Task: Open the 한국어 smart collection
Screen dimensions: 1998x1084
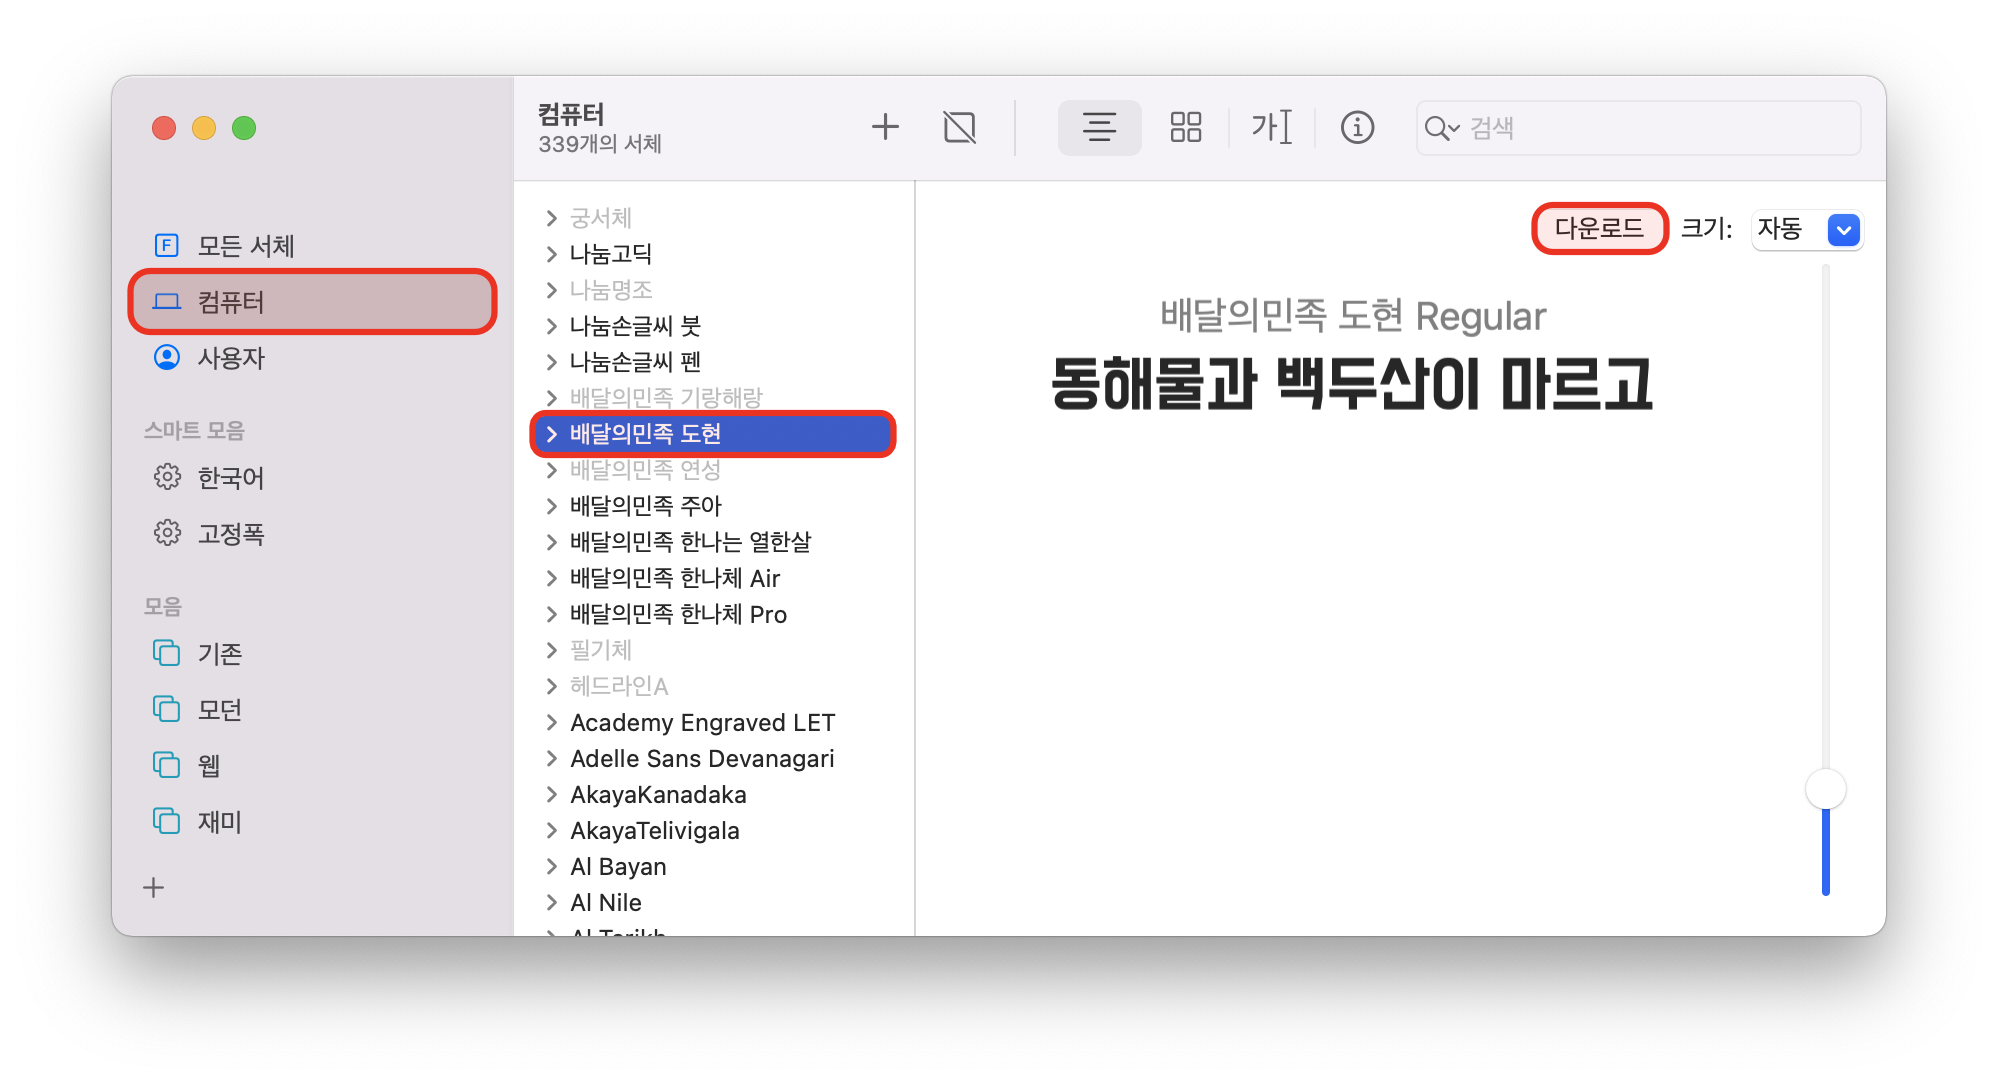Action: 231,478
